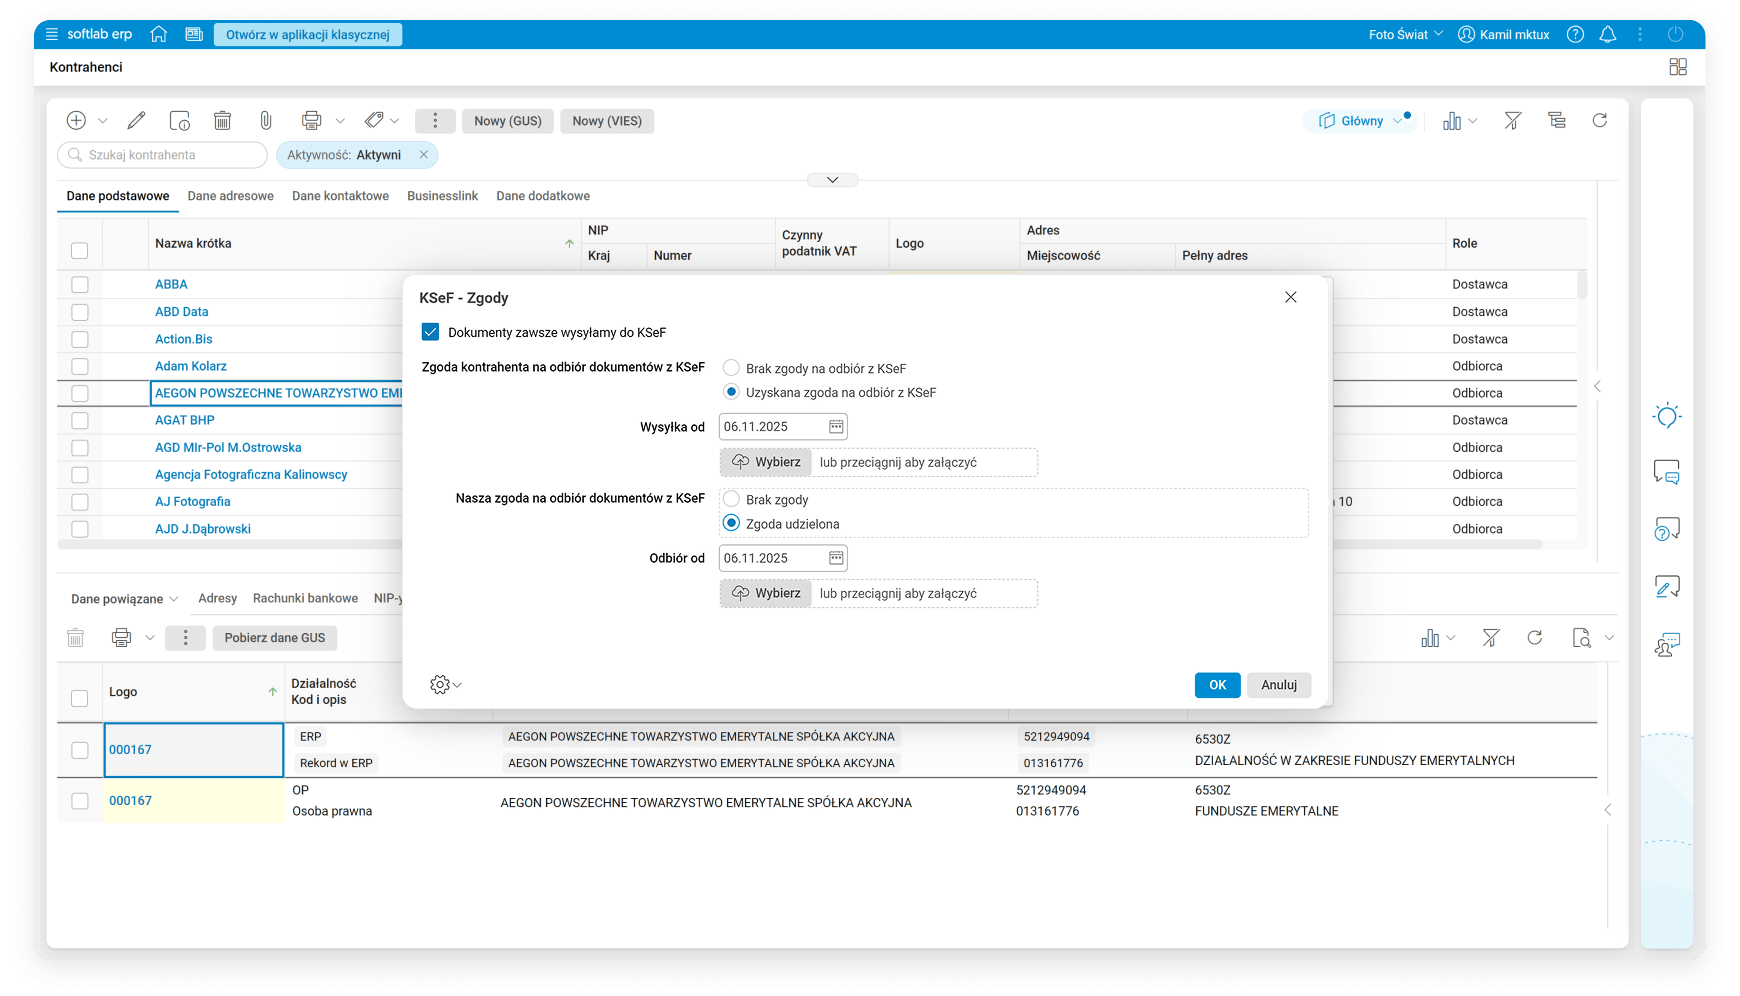The width and height of the screenshot is (1740, 996).
Task: Uncheck Dokumenty zawsze wysyłamy do KSeF
Action: 431,332
